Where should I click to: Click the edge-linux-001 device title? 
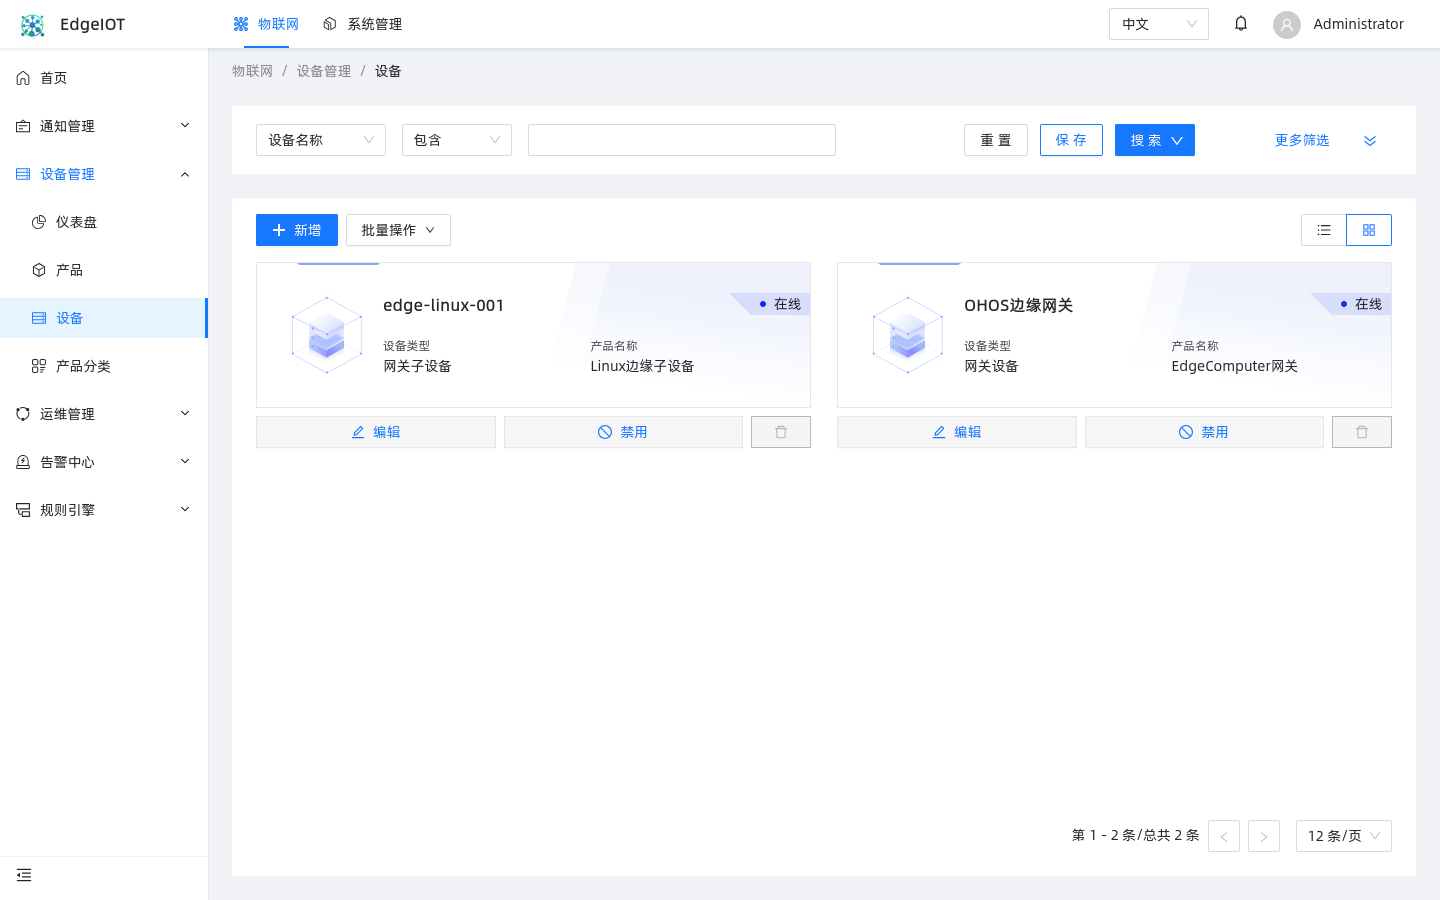pyautogui.click(x=443, y=305)
